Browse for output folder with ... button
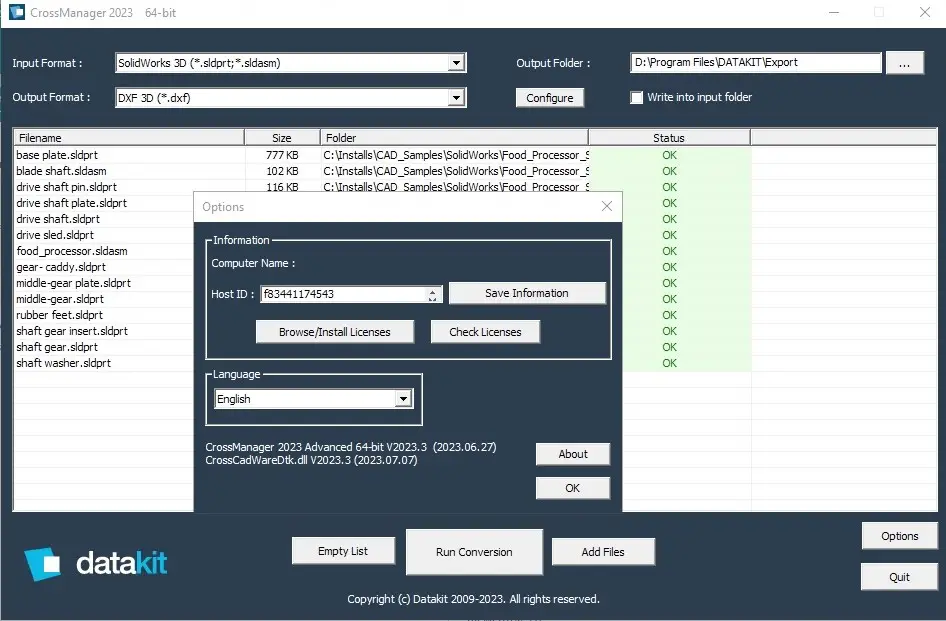The image size is (946, 621). click(904, 63)
